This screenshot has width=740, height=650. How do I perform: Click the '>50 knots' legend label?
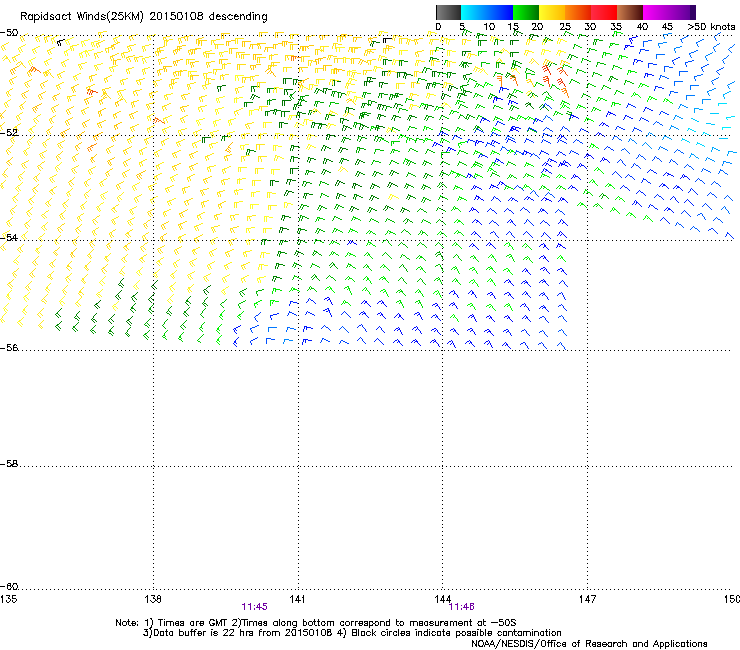pos(711,27)
